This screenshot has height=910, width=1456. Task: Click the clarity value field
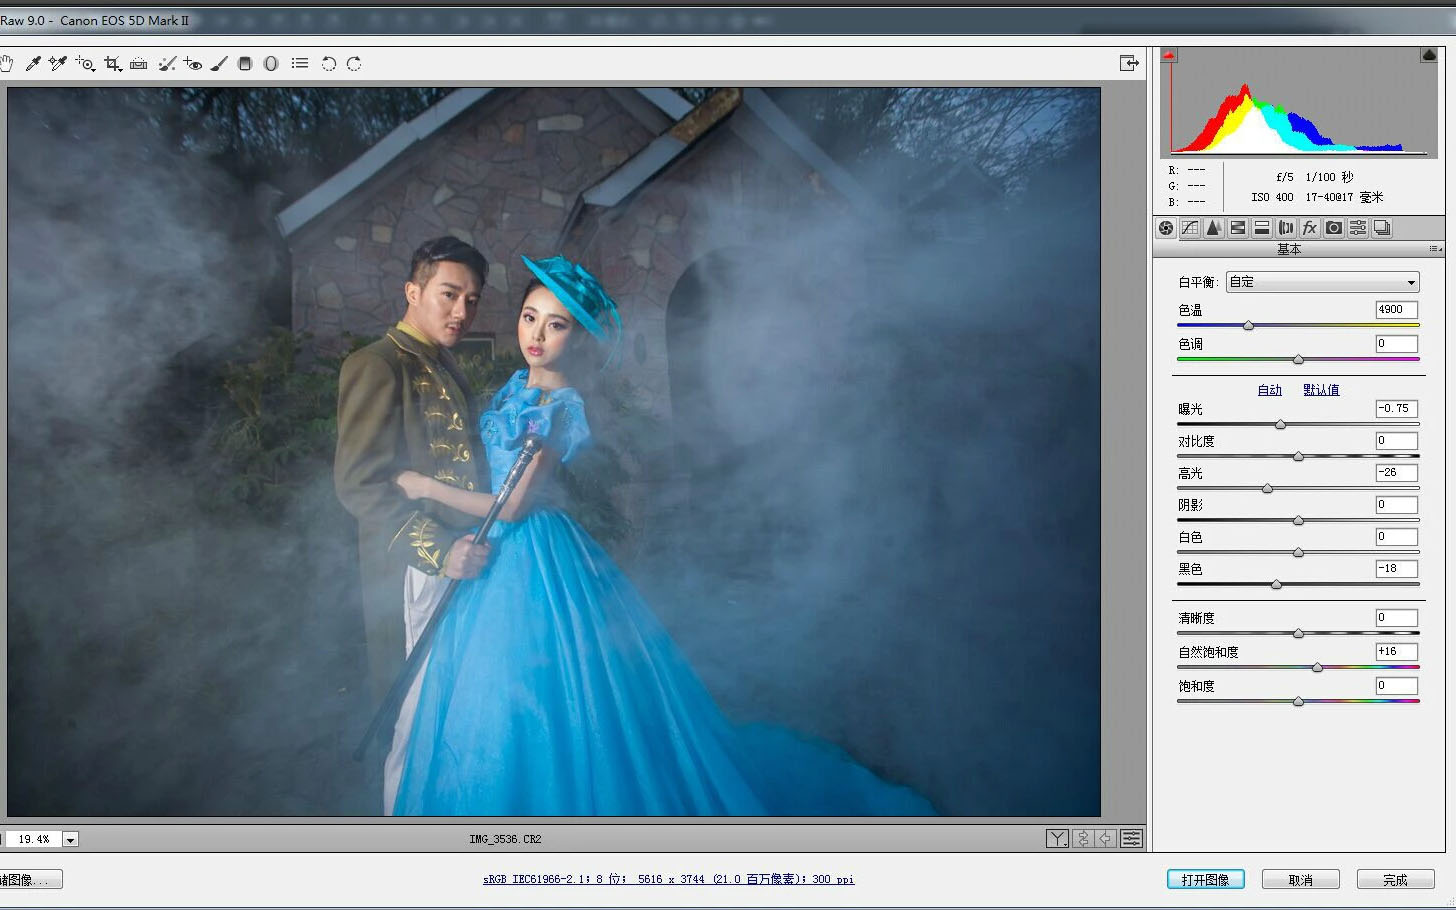point(1396,618)
